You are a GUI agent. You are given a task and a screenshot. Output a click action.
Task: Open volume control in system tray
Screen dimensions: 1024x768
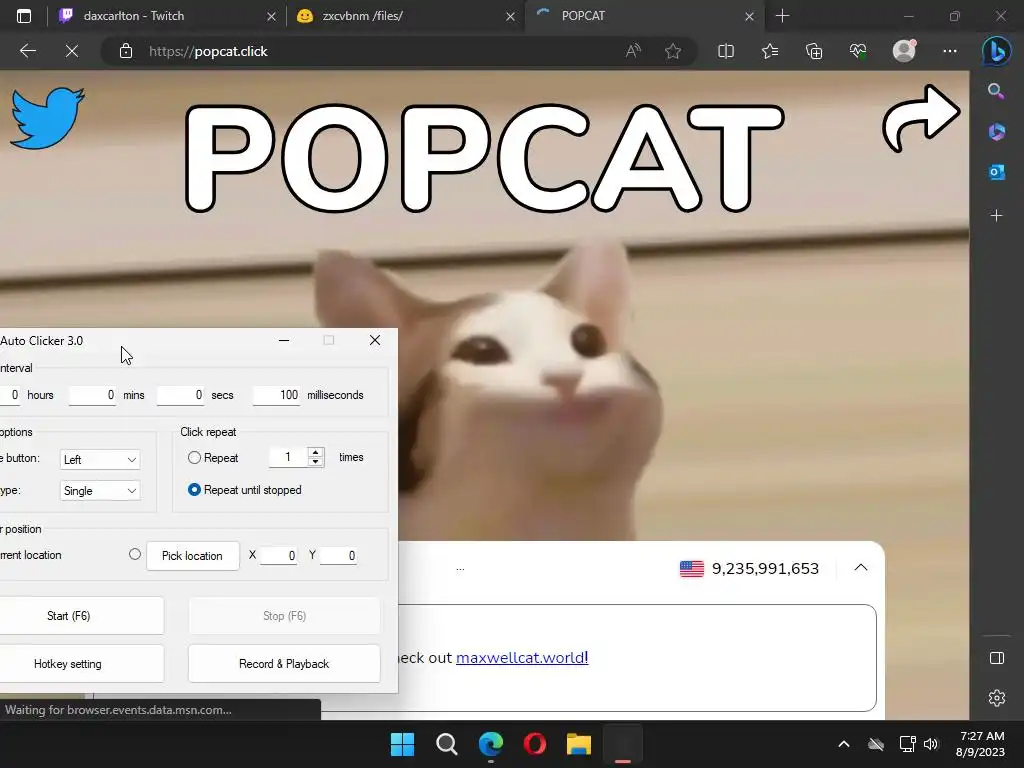point(931,744)
